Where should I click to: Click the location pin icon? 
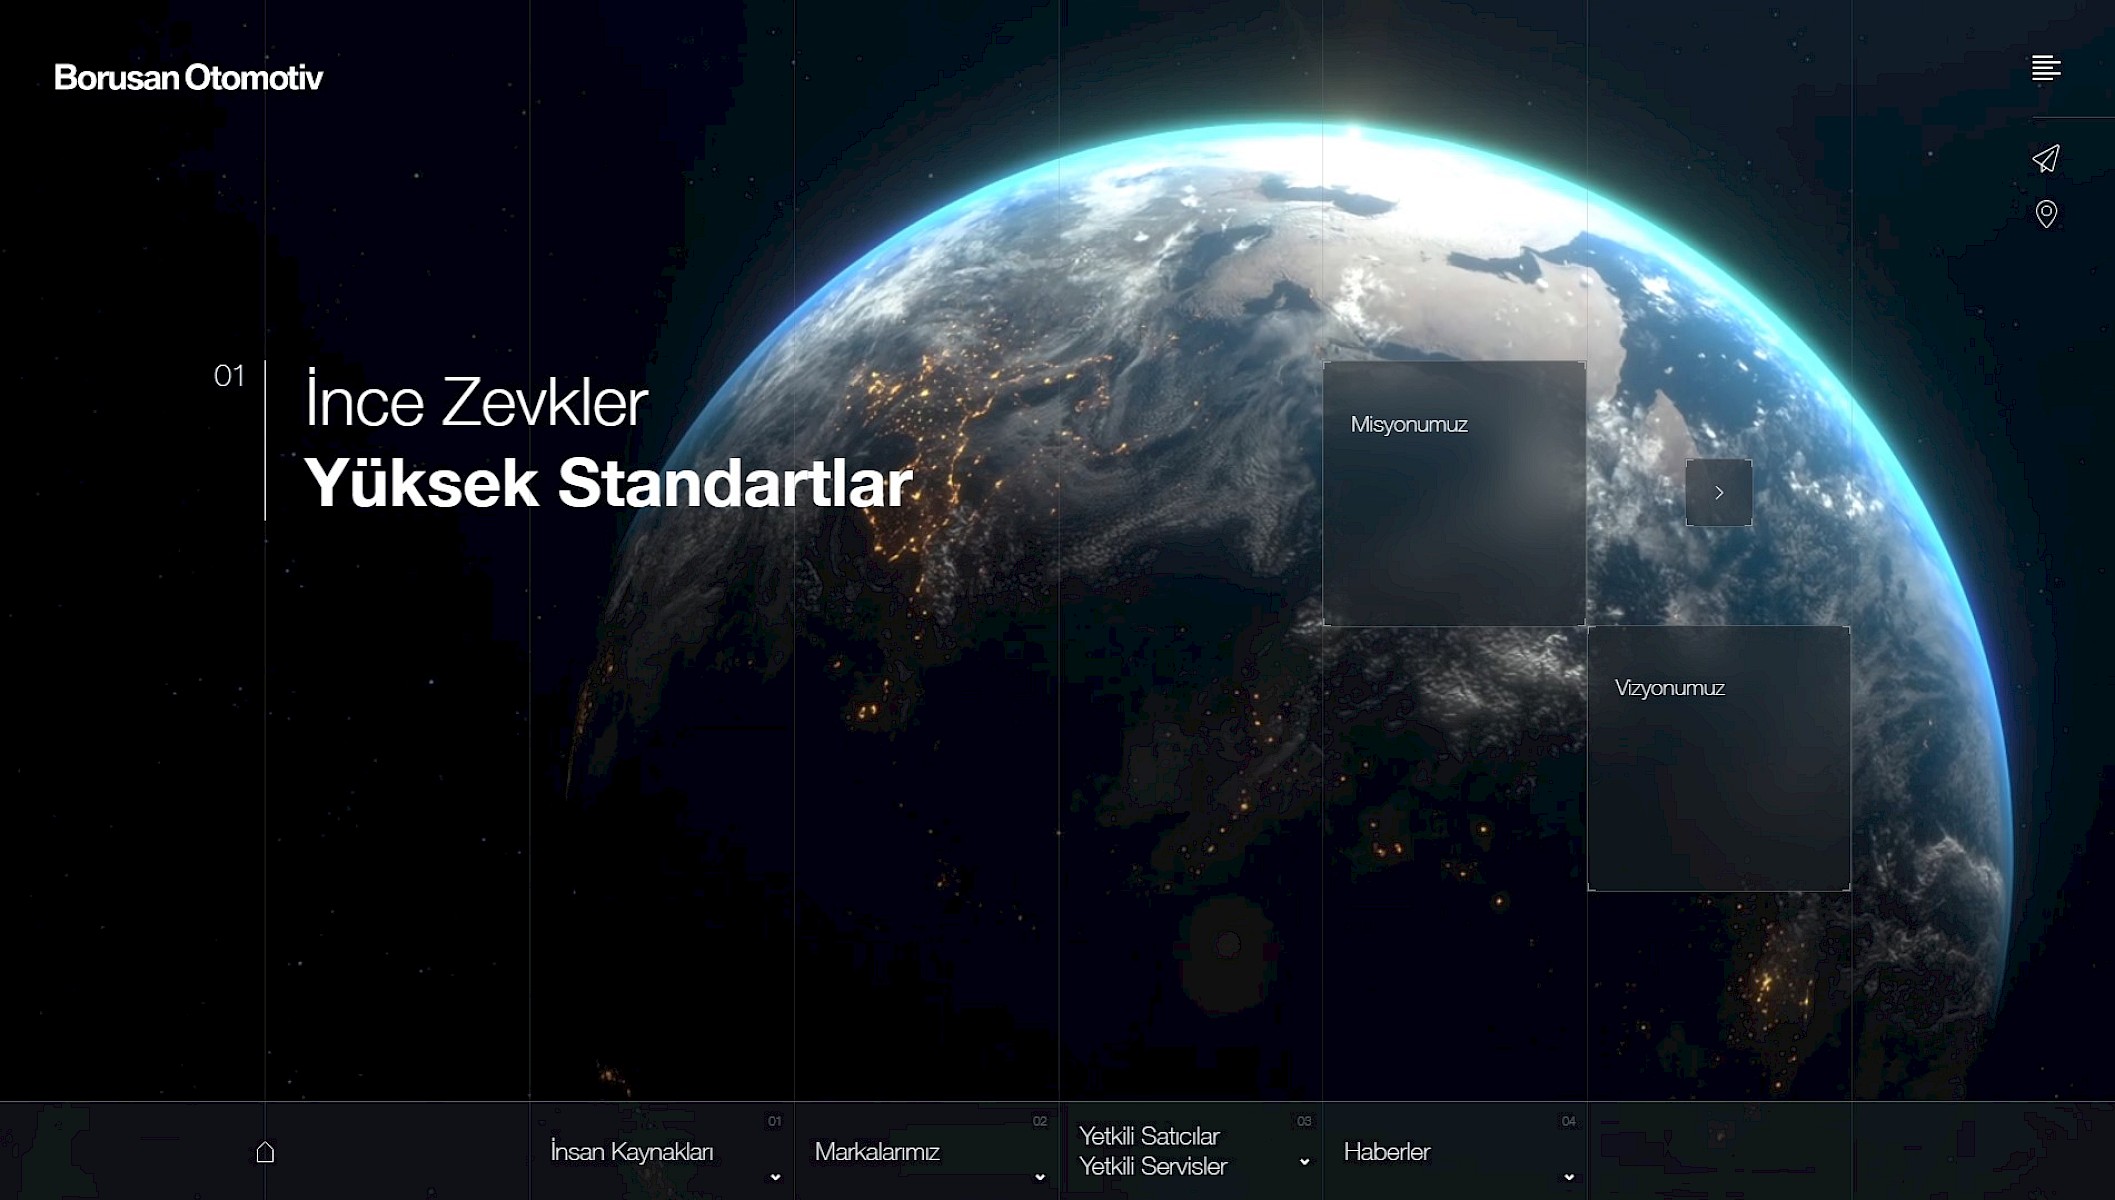pyautogui.click(x=2046, y=214)
